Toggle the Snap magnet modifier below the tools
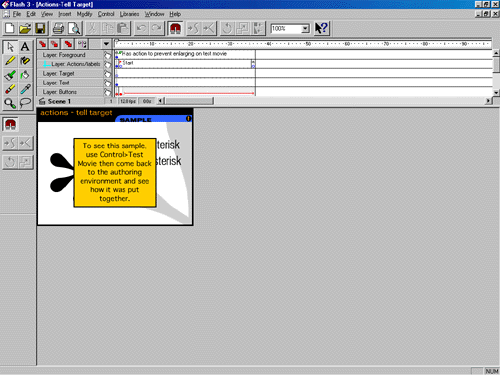Image resolution: width=500 pixels, height=375 pixels. 10,125
